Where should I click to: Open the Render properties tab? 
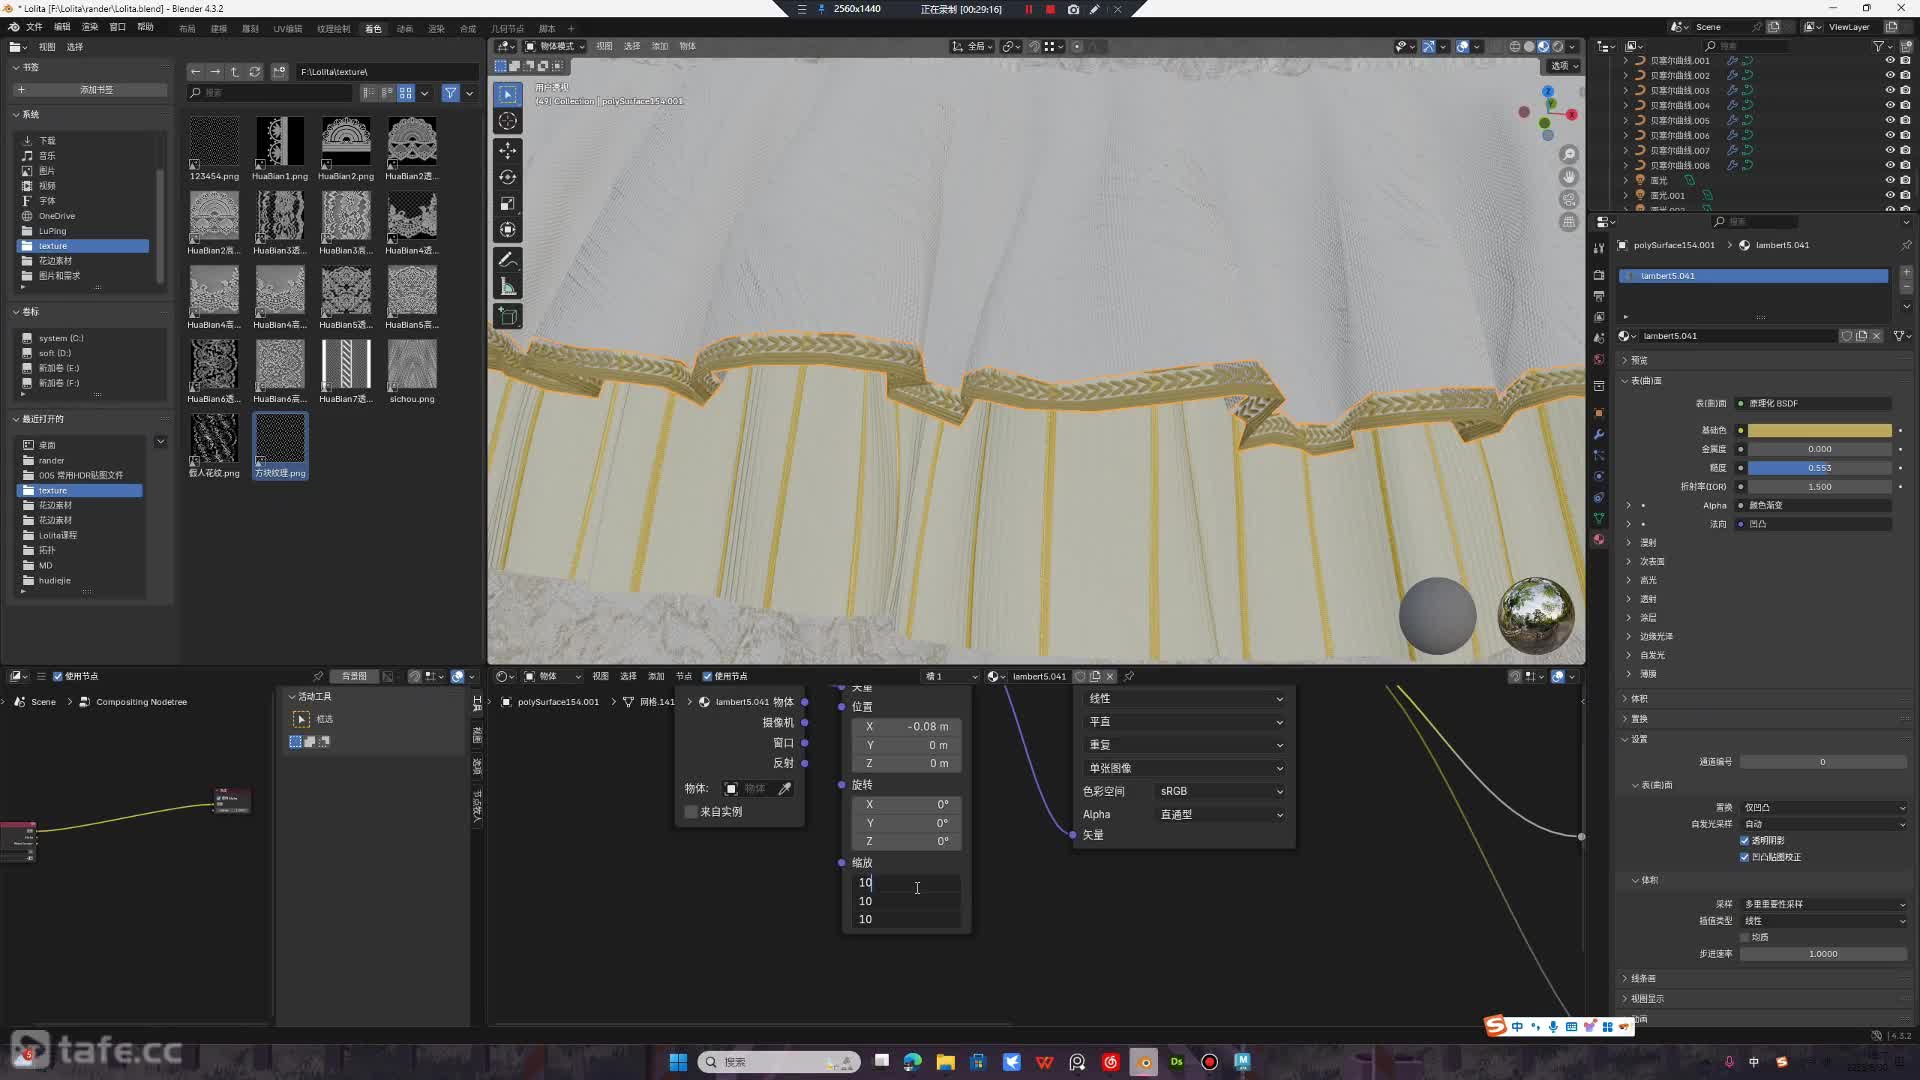pyautogui.click(x=1598, y=274)
